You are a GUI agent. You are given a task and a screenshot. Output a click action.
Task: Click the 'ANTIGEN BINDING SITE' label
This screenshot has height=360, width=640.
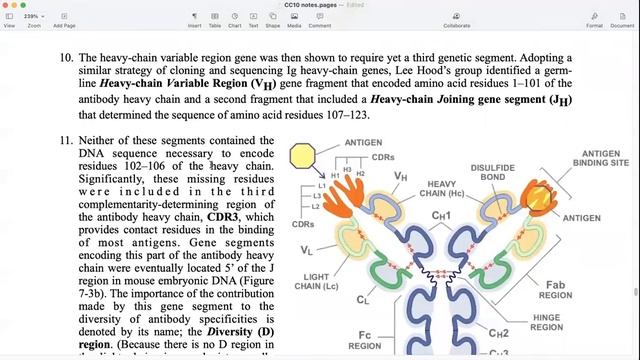[601, 158]
